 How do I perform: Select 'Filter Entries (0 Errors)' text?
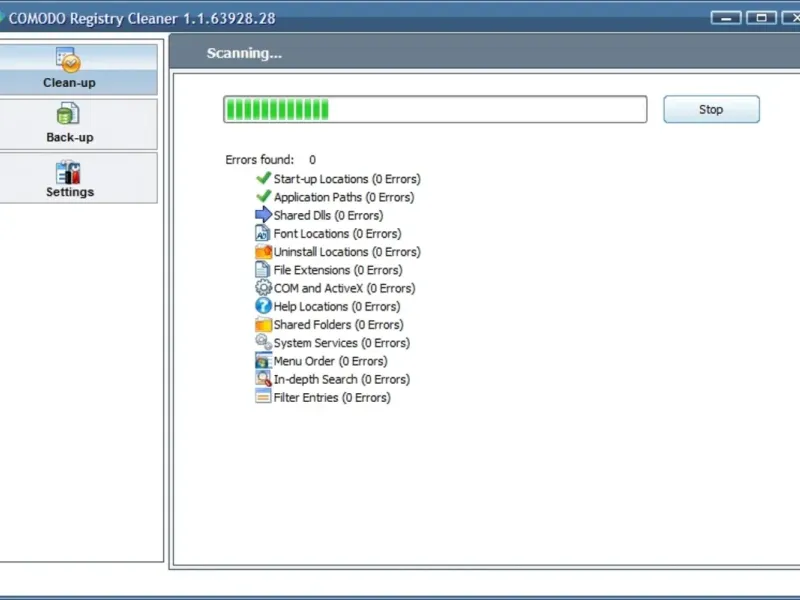point(332,398)
